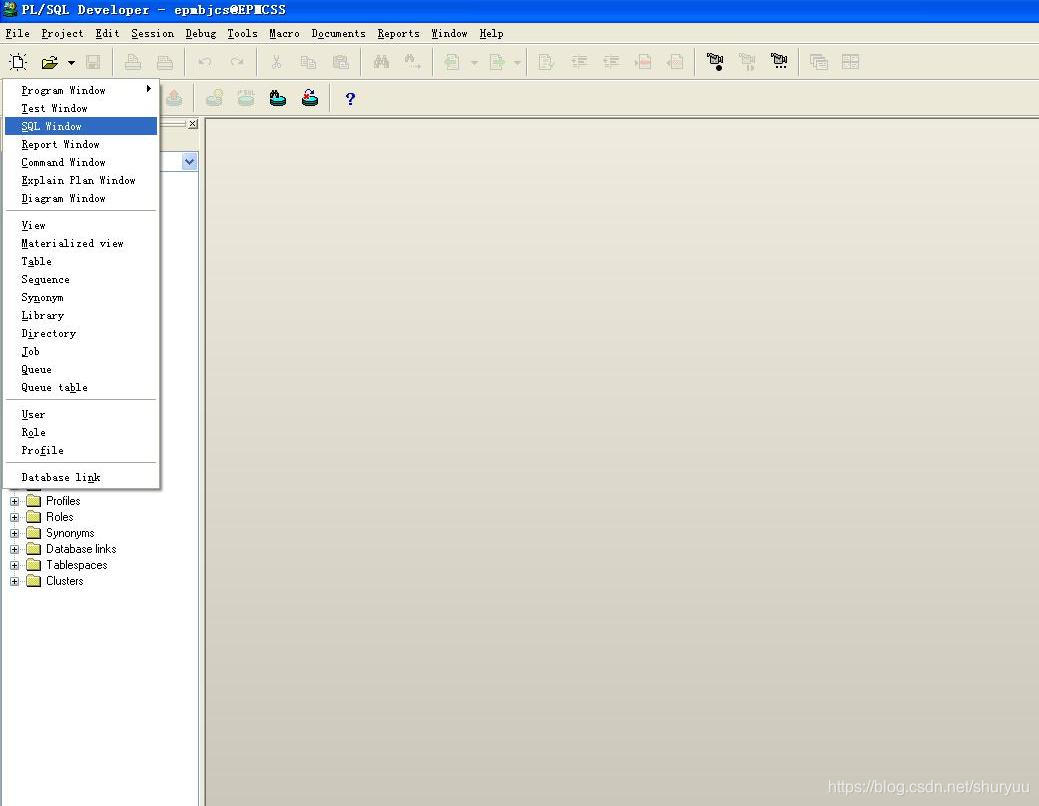Open the Reports menu

pyautogui.click(x=398, y=33)
